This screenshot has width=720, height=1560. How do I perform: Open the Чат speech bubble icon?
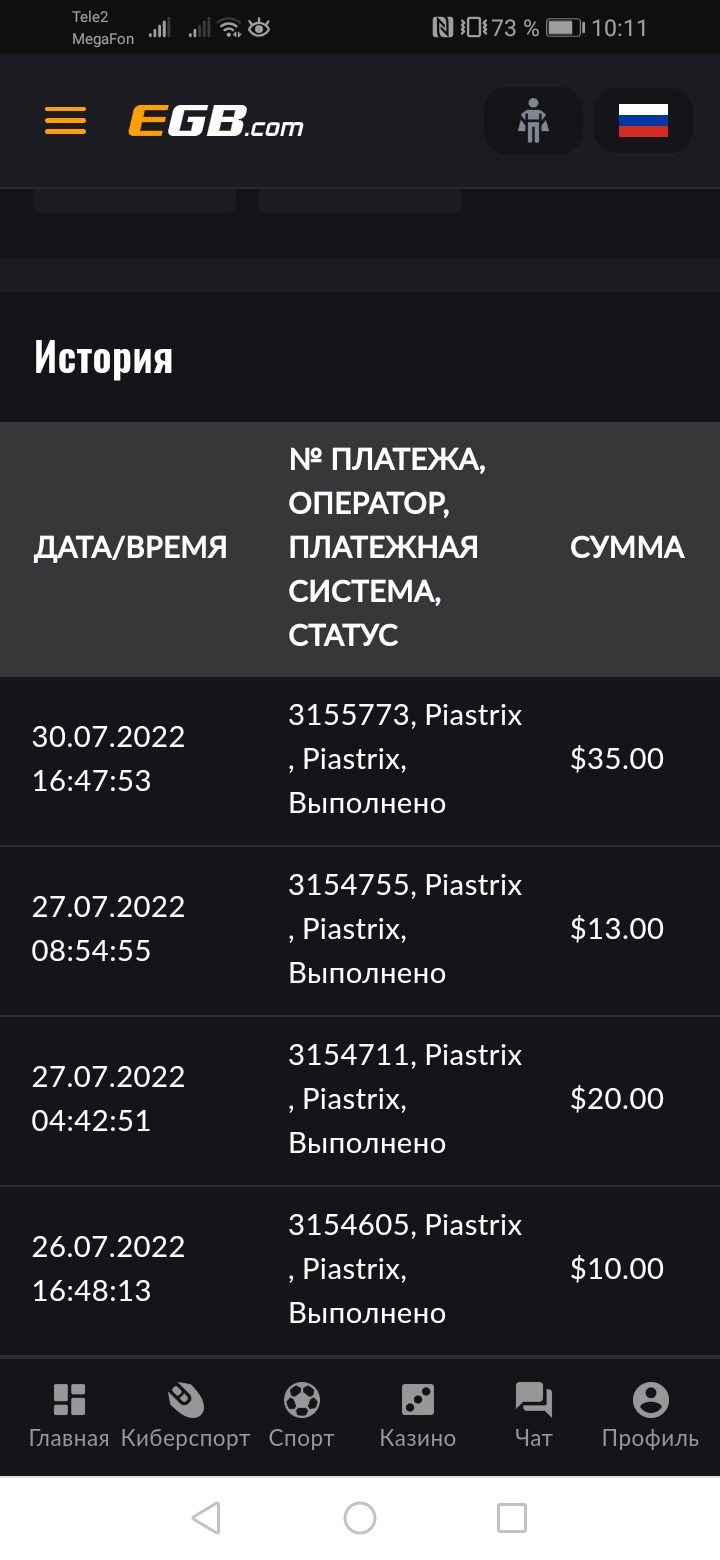533,1400
